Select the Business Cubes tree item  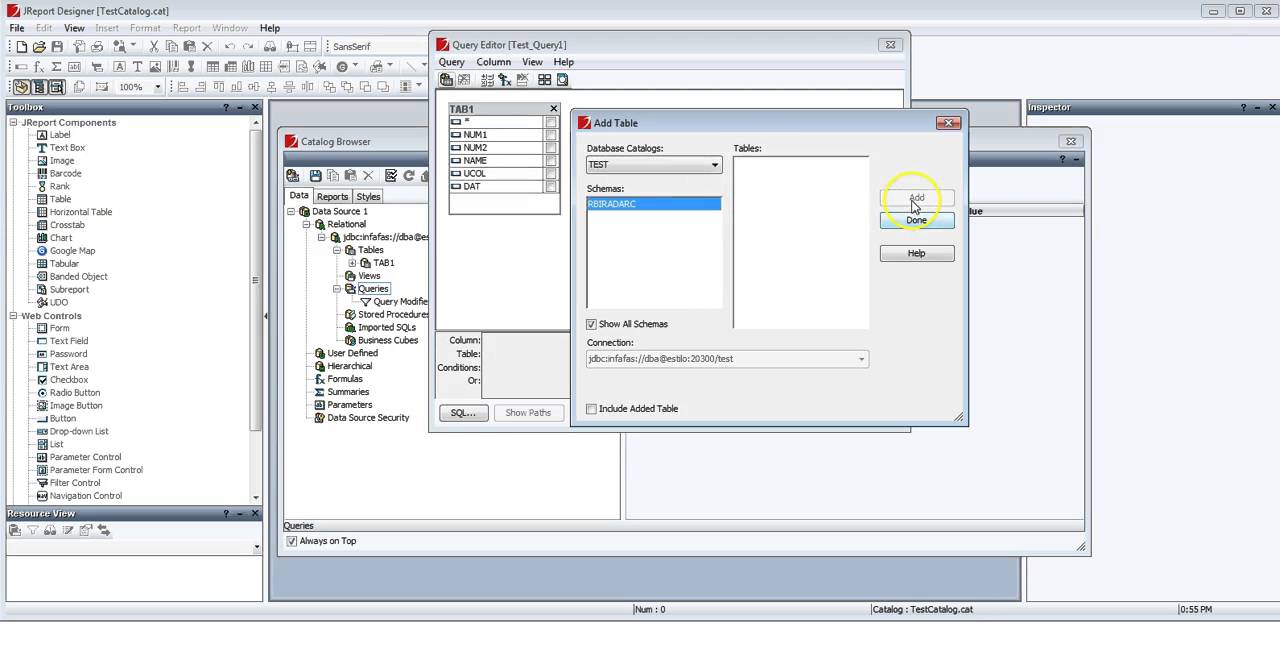point(381,341)
